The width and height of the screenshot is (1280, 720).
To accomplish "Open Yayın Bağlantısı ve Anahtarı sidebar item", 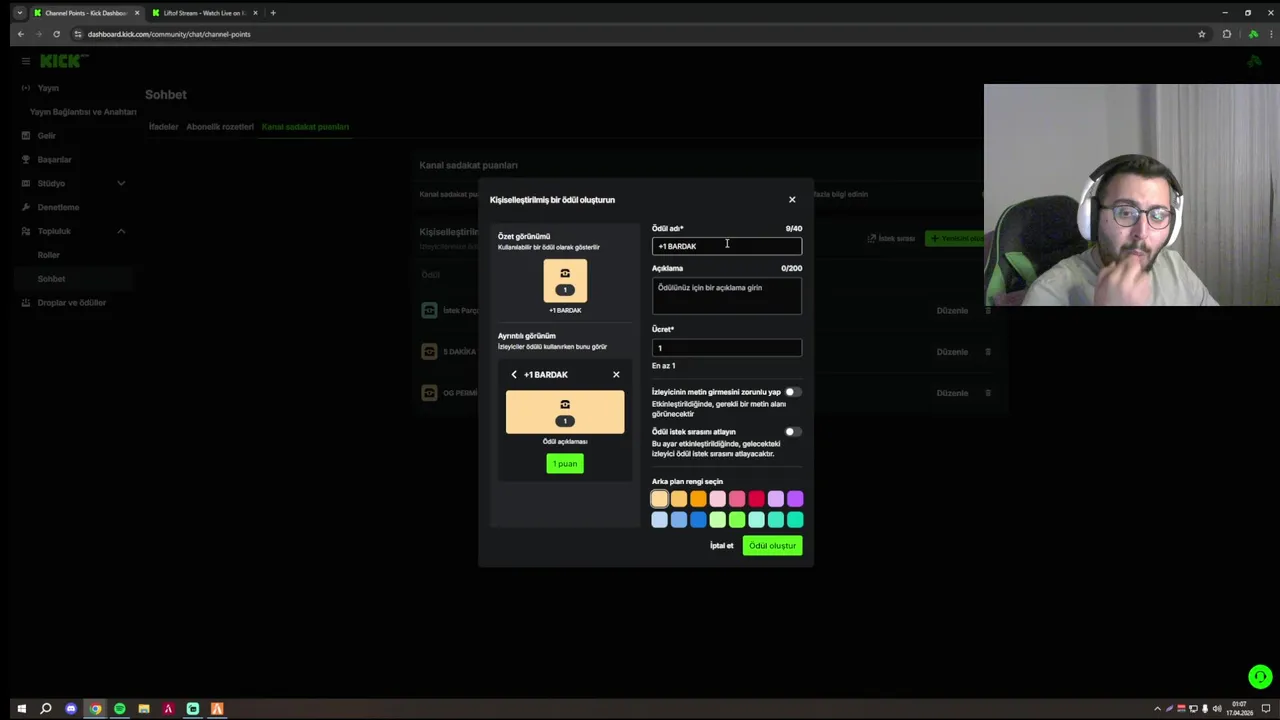I will coord(83,112).
